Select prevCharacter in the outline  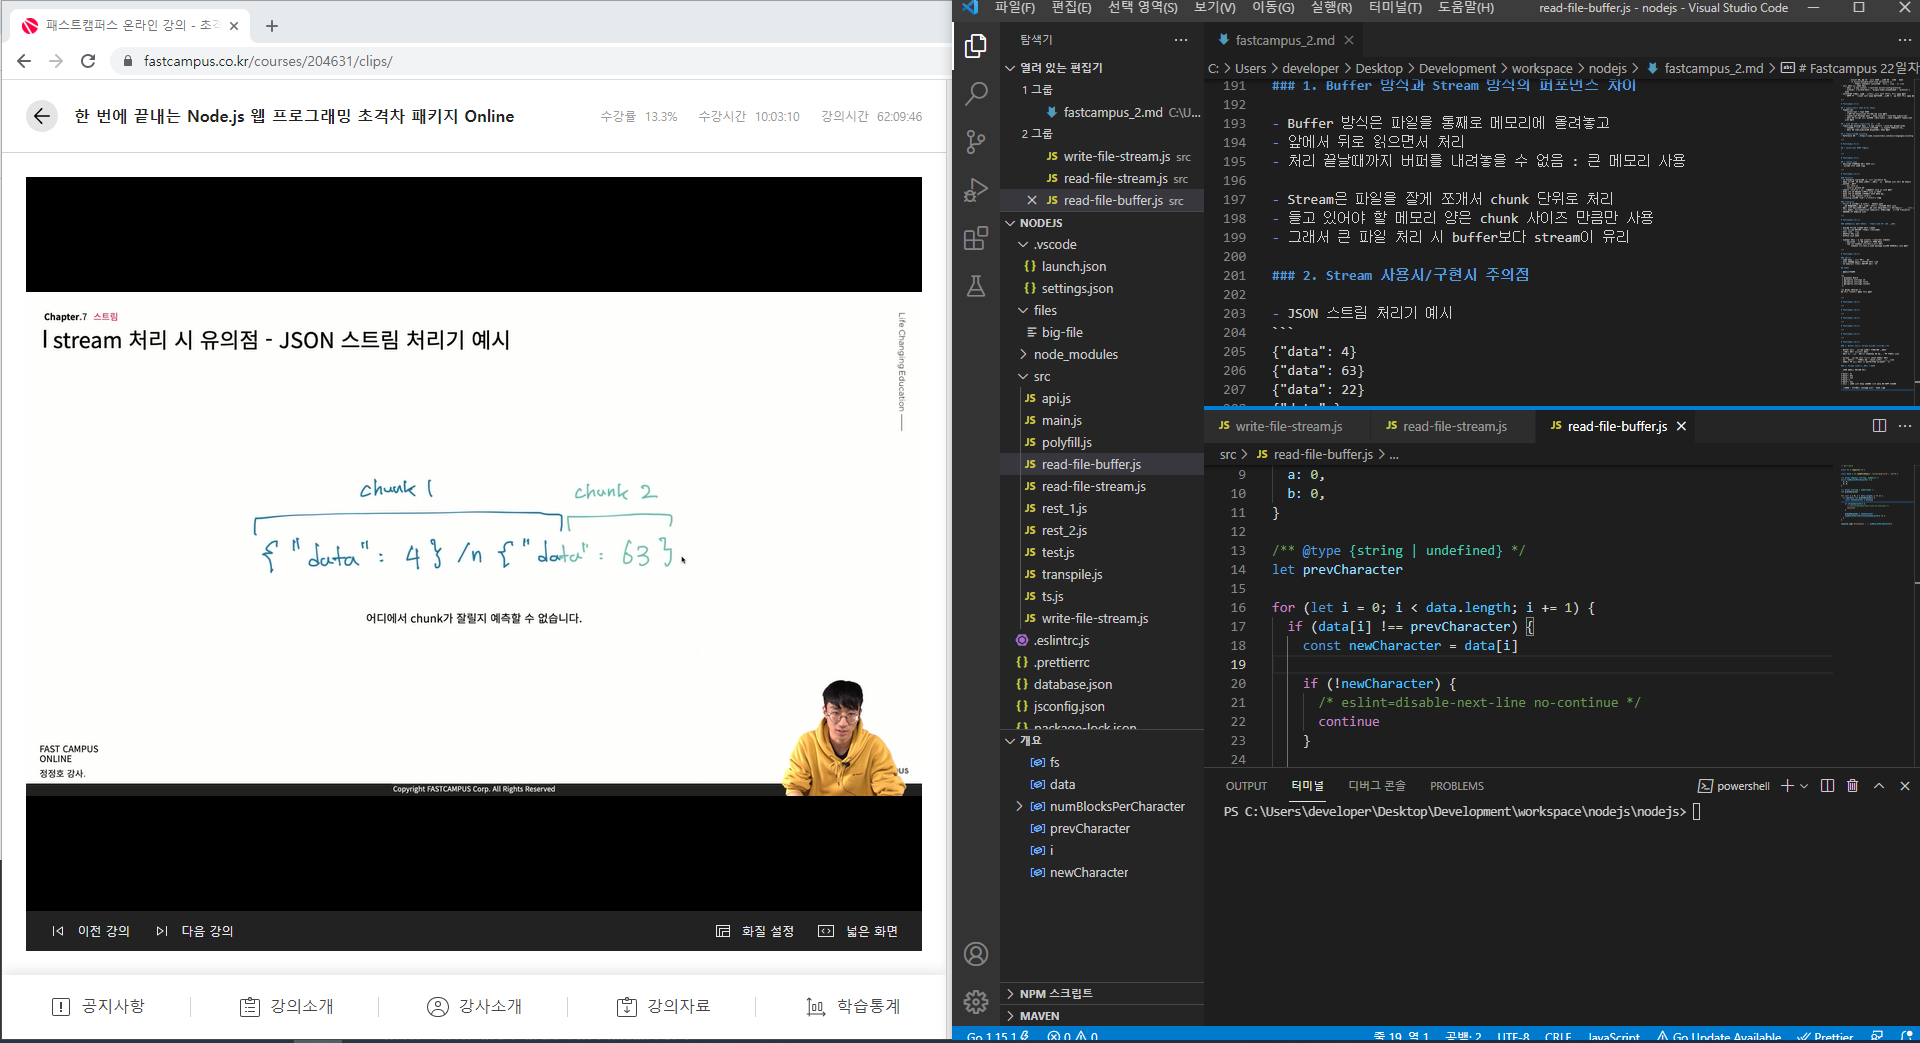(x=1102, y=828)
